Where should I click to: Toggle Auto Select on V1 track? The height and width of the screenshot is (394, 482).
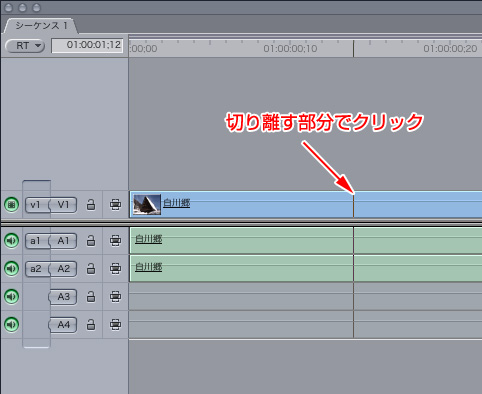pyautogui.click(x=115, y=205)
